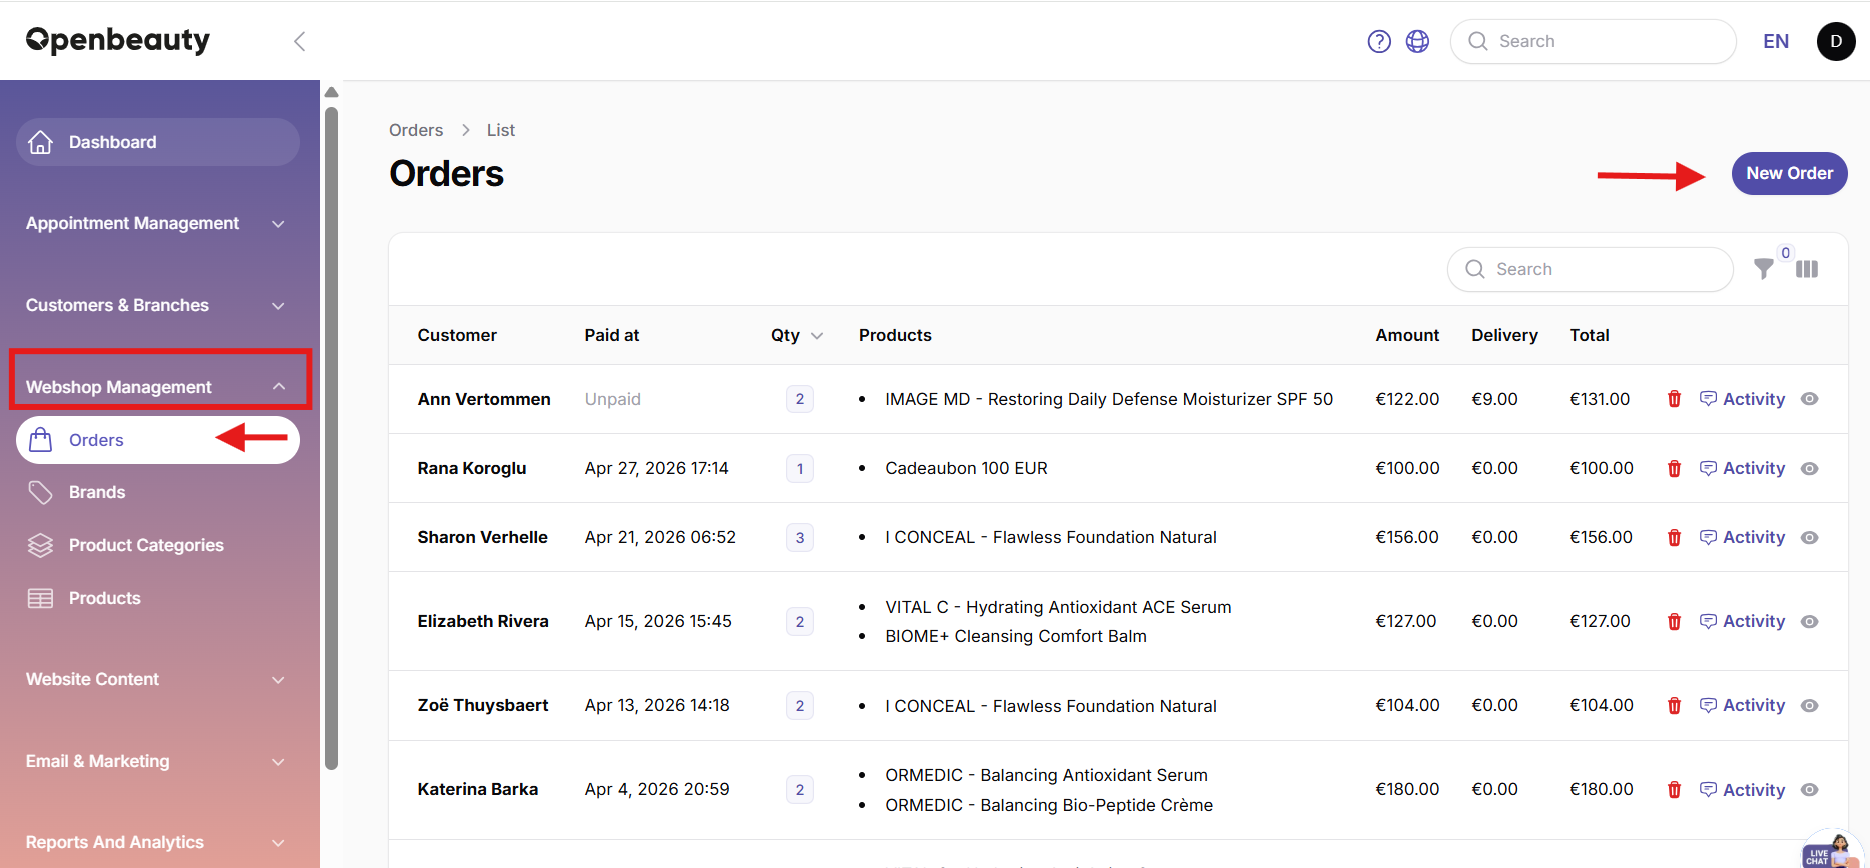The image size is (1870, 868).
Task: Delete Elizabeth Rivera's order
Action: pos(1674,621)
